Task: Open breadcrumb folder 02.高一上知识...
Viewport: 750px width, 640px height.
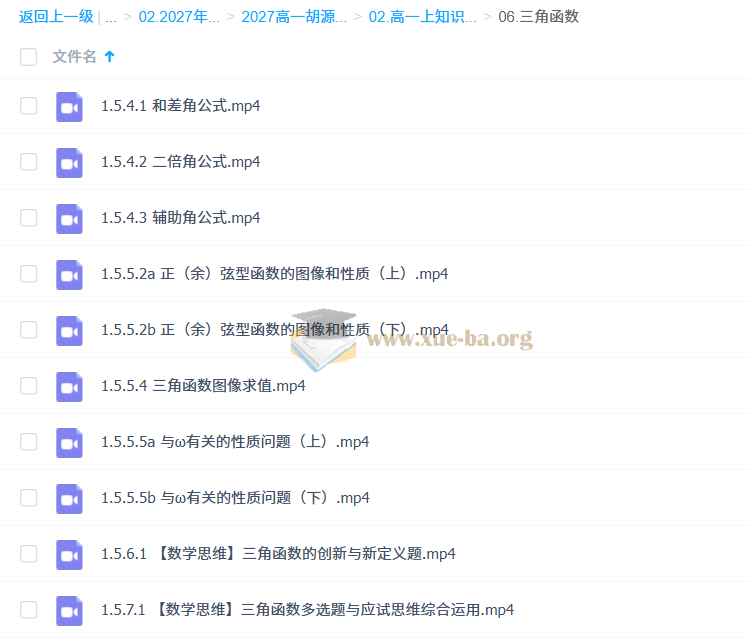Action: click(422, 17)
